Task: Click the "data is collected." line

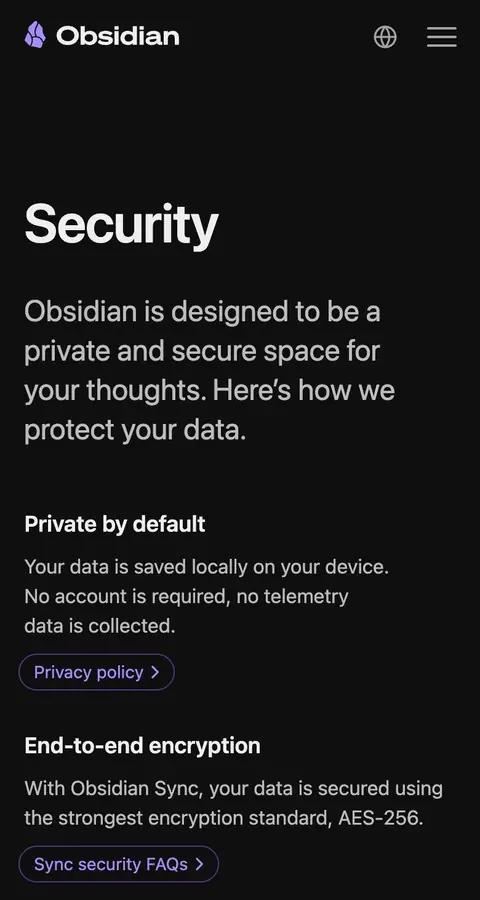Action: pos(100,626)
